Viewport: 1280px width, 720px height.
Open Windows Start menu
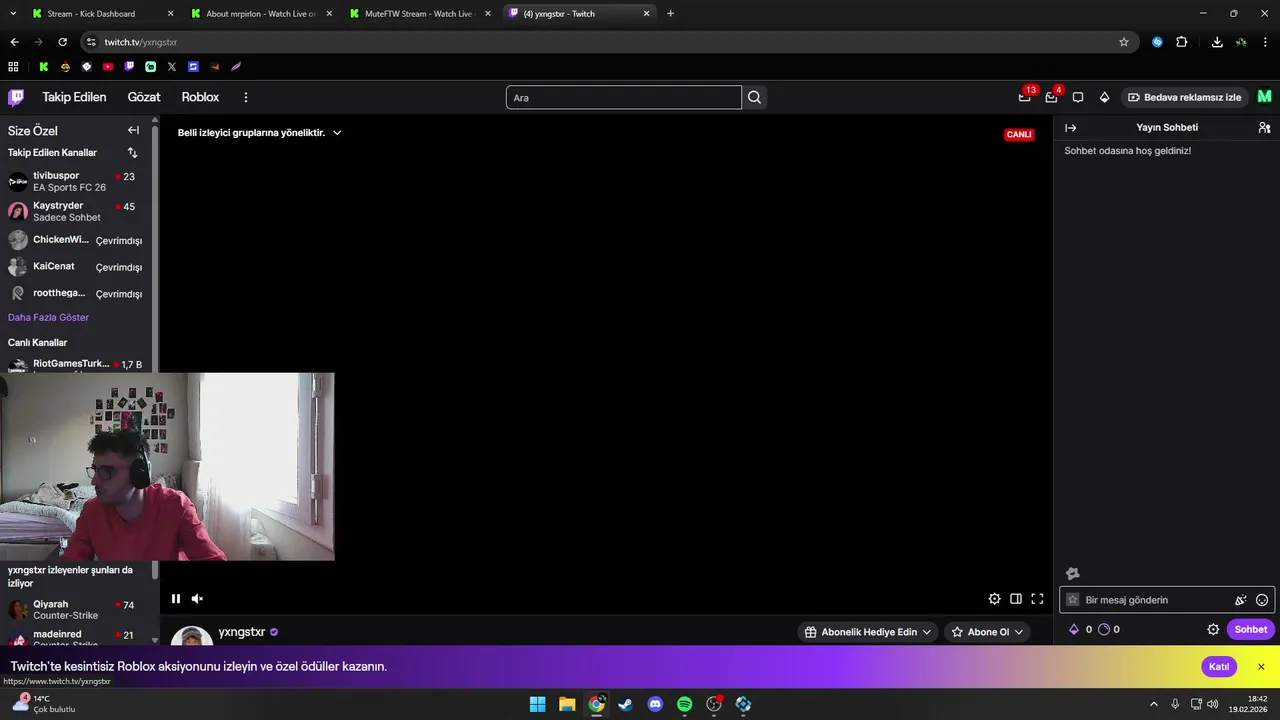point(537,704)
